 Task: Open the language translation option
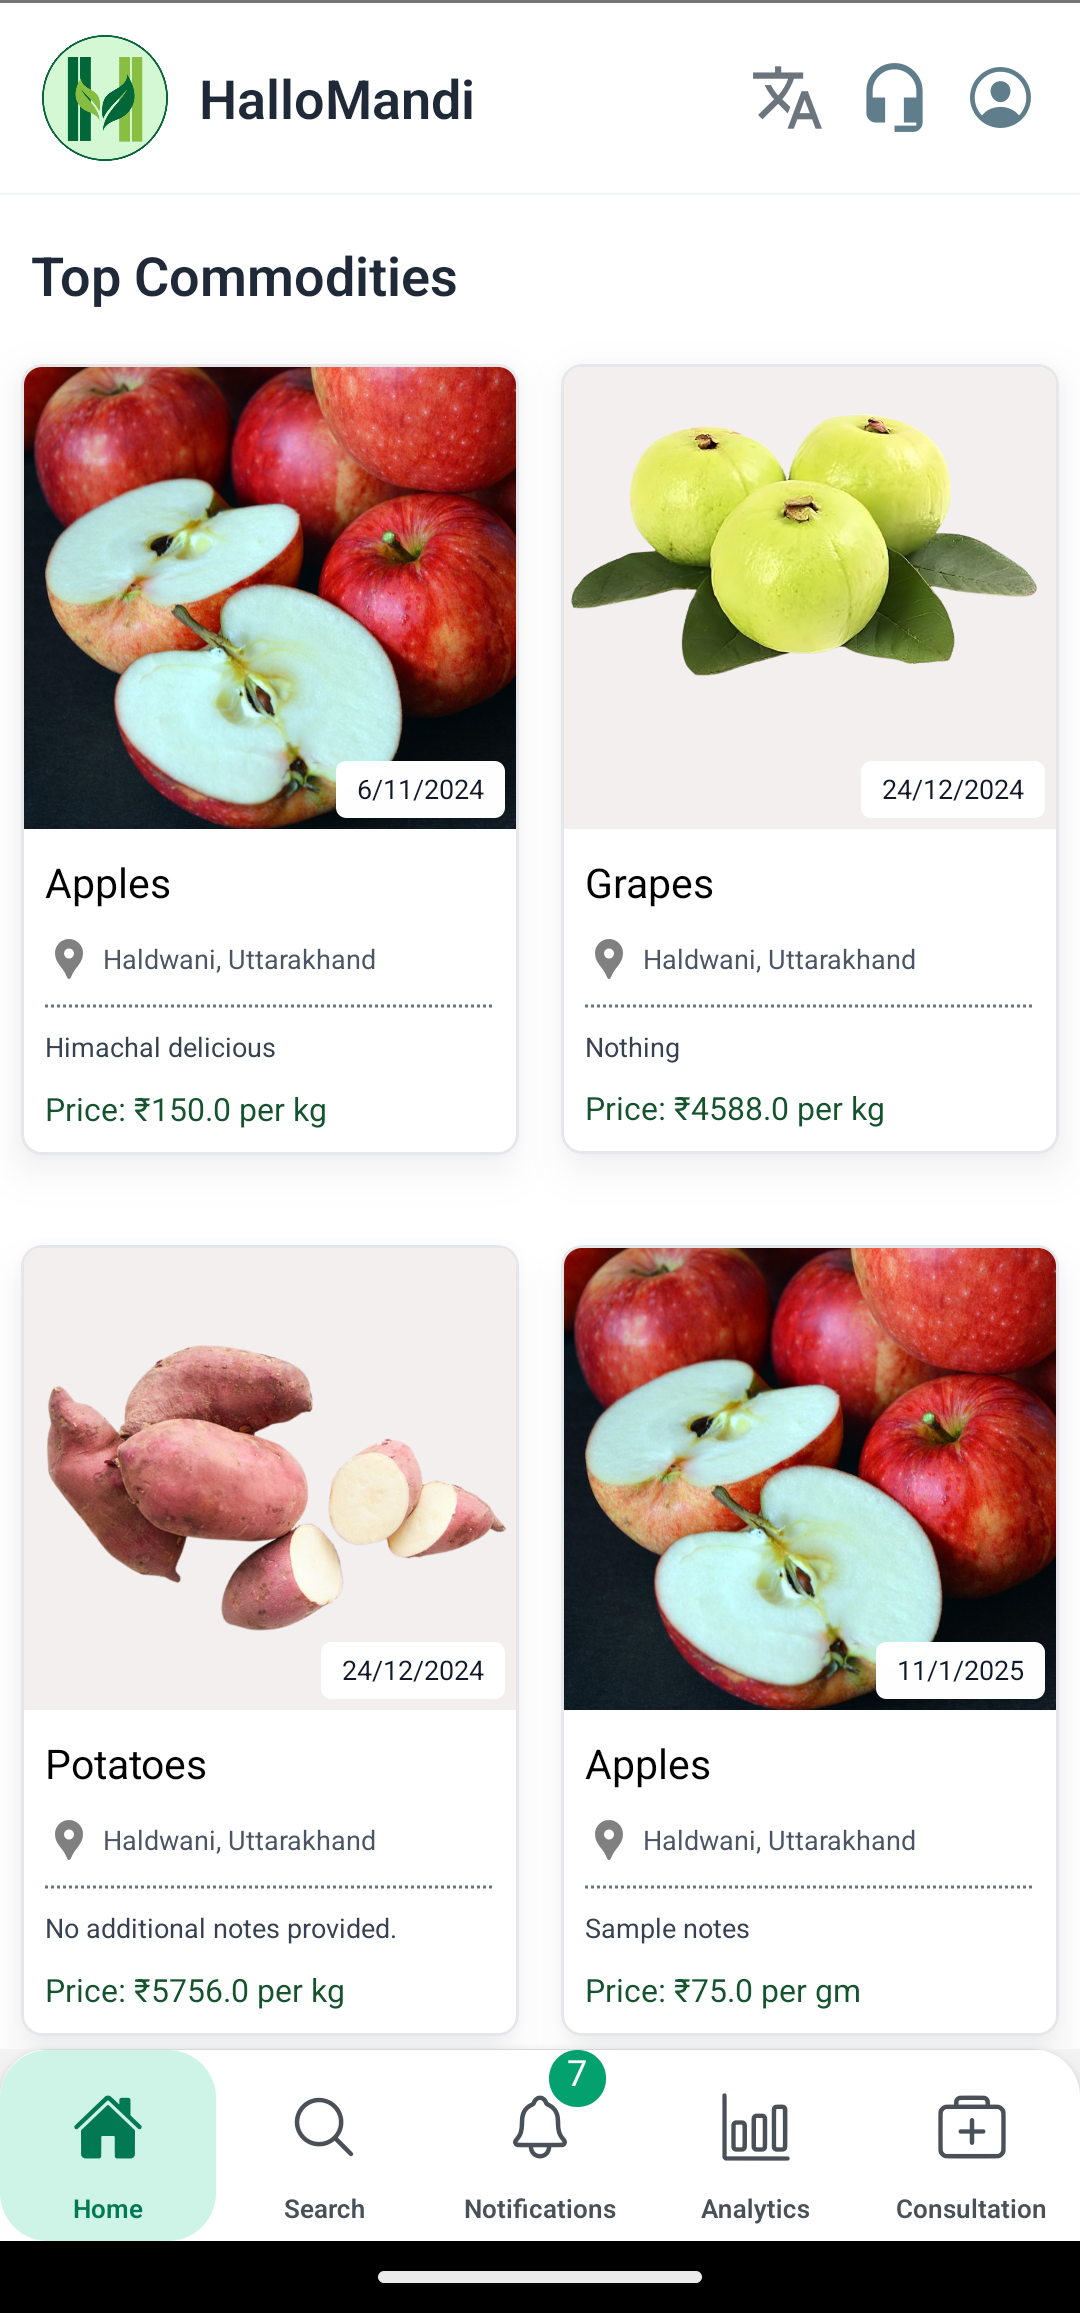(787, 98)
